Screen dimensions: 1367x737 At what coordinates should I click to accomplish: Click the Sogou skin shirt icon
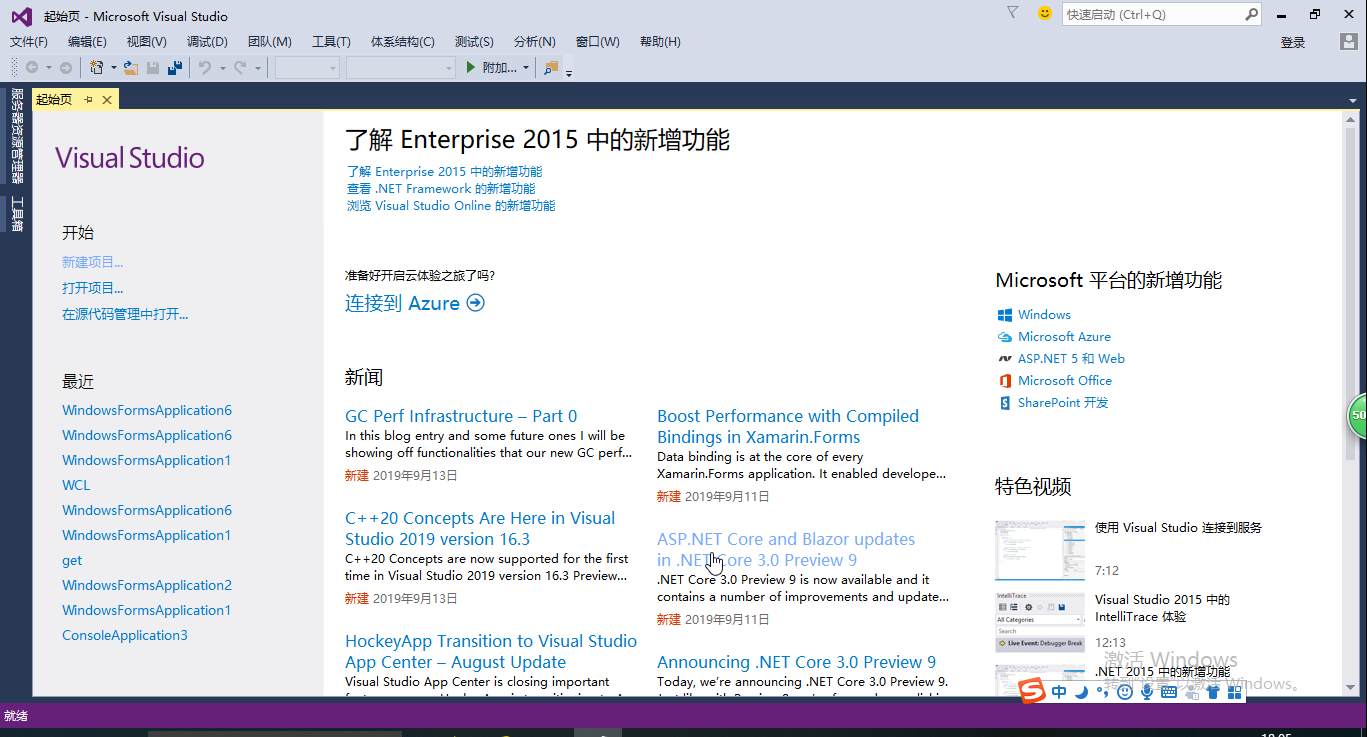coord(1213,691)
